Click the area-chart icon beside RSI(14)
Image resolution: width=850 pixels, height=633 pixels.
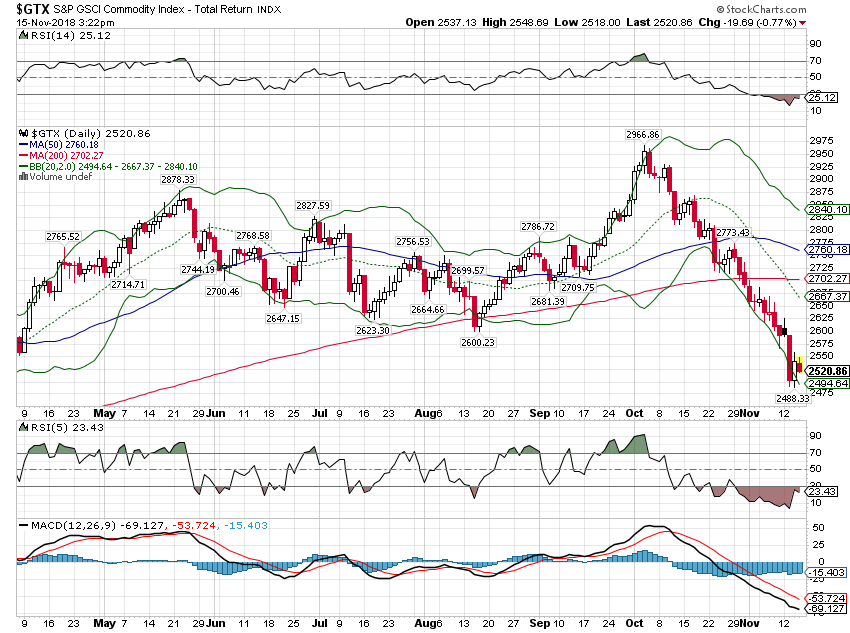click(23, 36)
